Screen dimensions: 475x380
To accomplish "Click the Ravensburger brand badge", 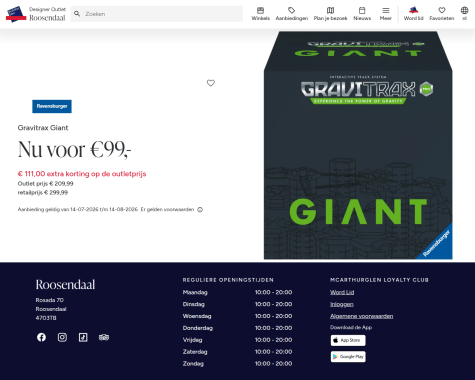I will (52, 106).
